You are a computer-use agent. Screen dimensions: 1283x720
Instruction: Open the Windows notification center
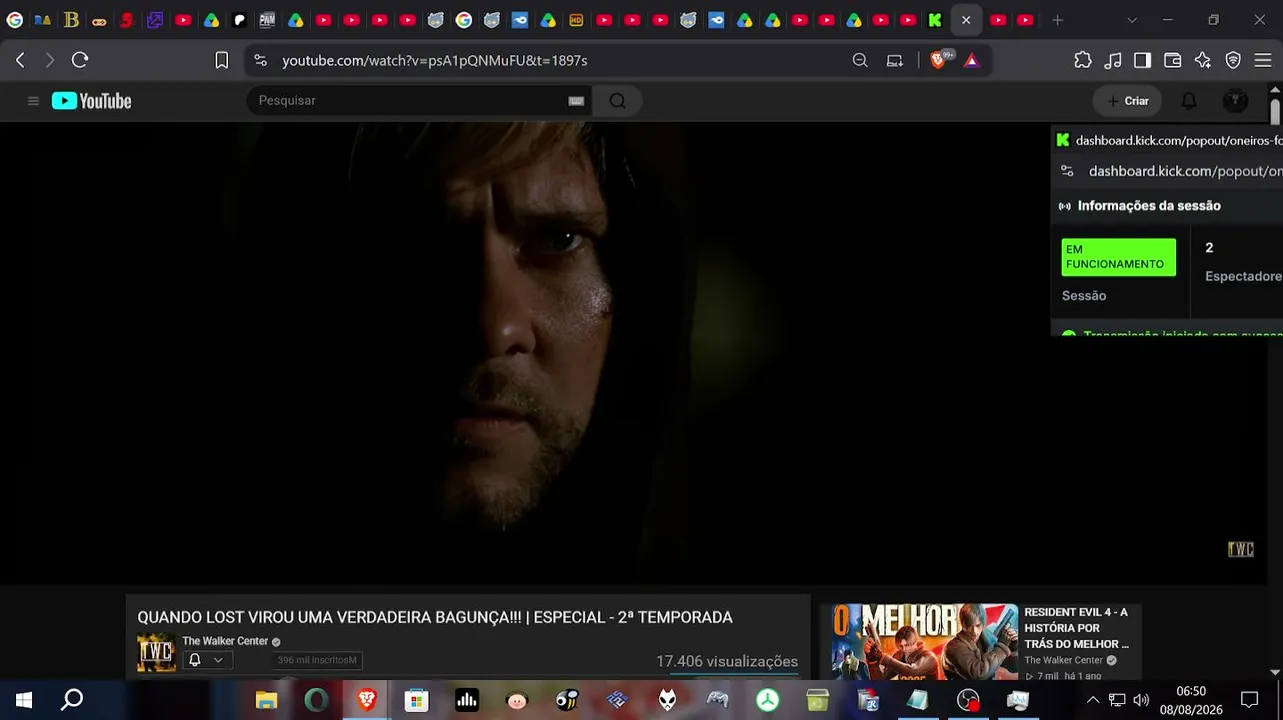[x=1249, y=700]
